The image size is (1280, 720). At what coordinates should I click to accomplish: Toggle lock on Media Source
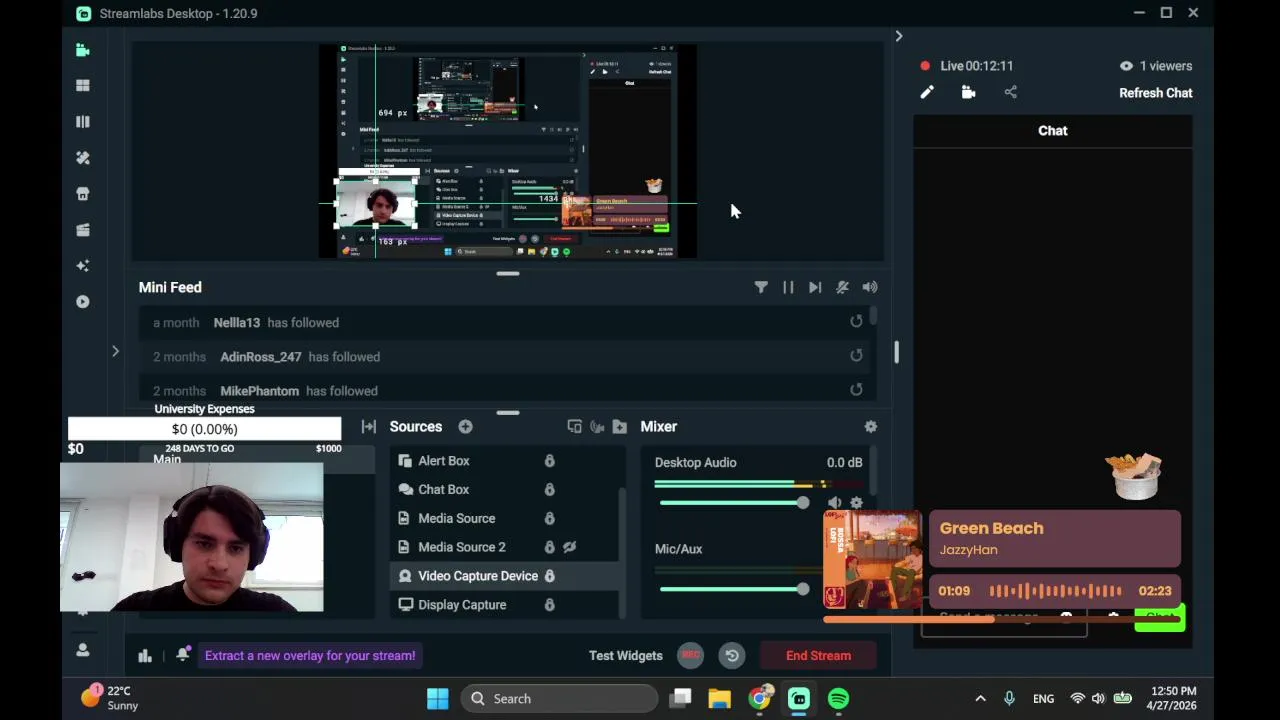coord(549,518)
